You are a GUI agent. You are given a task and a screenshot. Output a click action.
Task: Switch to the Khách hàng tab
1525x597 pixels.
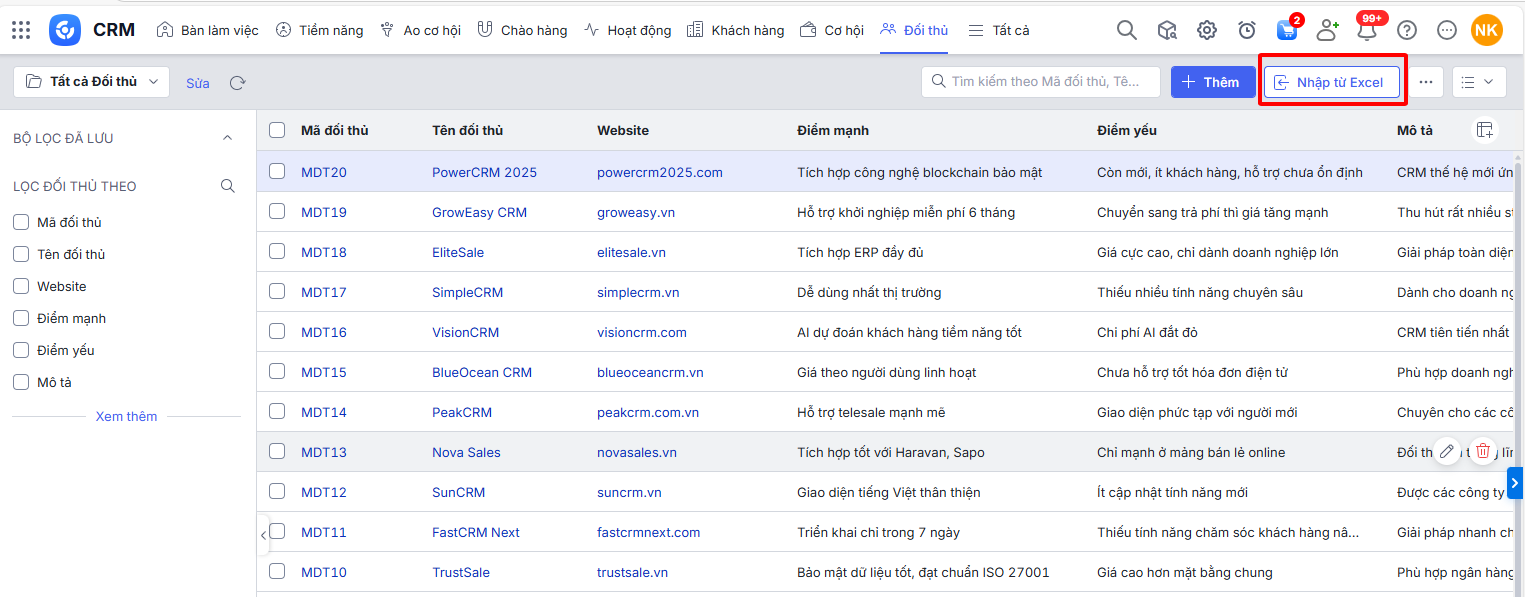(x=736, y=30)
